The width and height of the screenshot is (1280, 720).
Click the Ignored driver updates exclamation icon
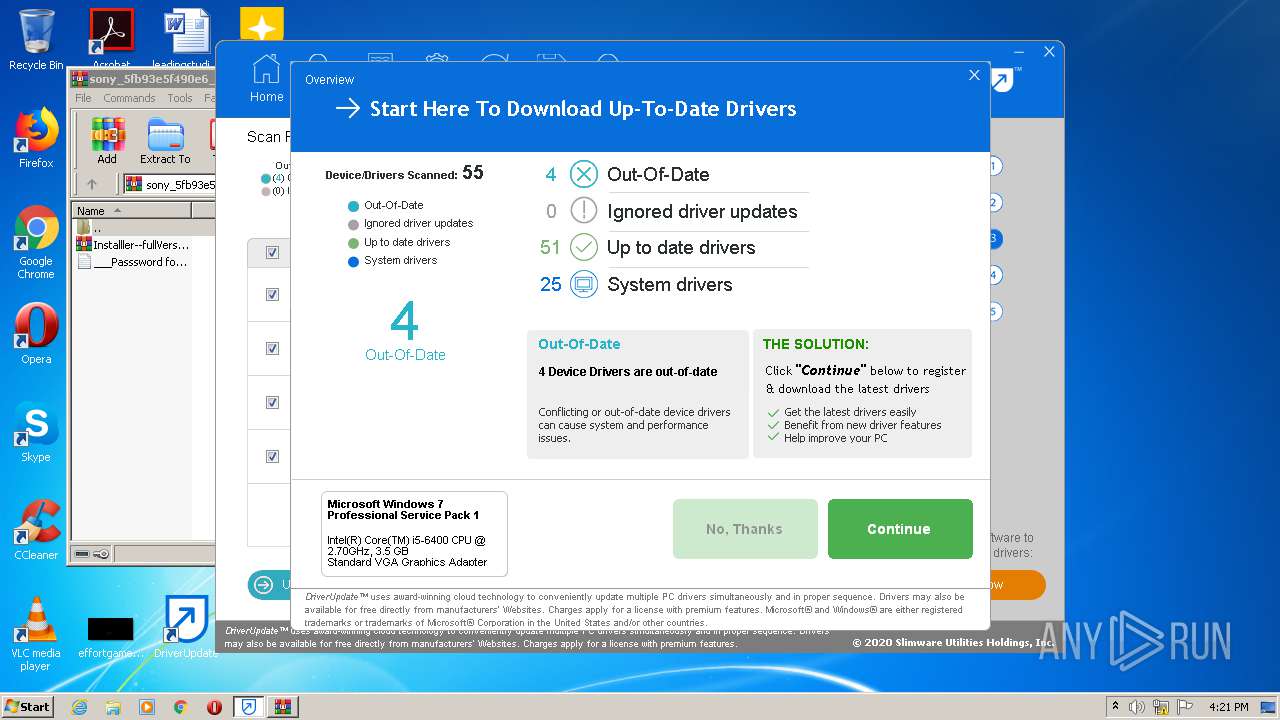pyautogui.click(x=584, y=211)
